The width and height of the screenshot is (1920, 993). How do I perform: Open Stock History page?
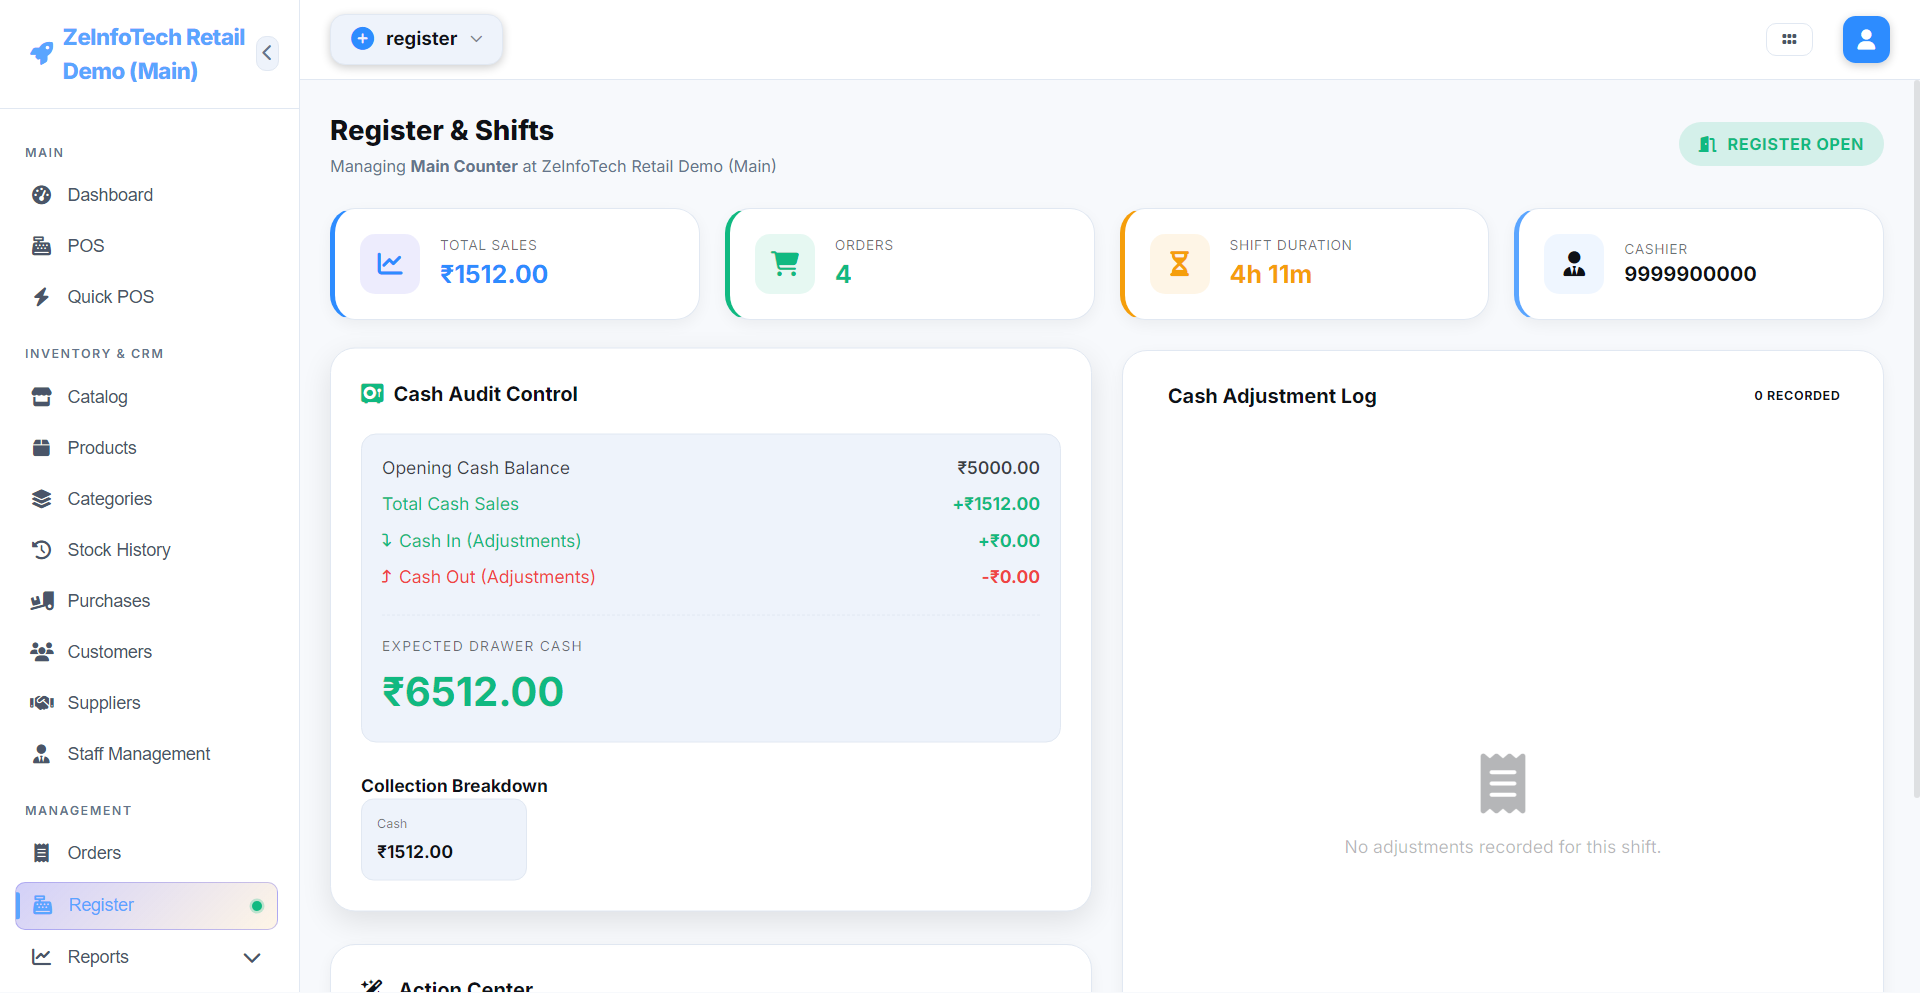(118, 550)
